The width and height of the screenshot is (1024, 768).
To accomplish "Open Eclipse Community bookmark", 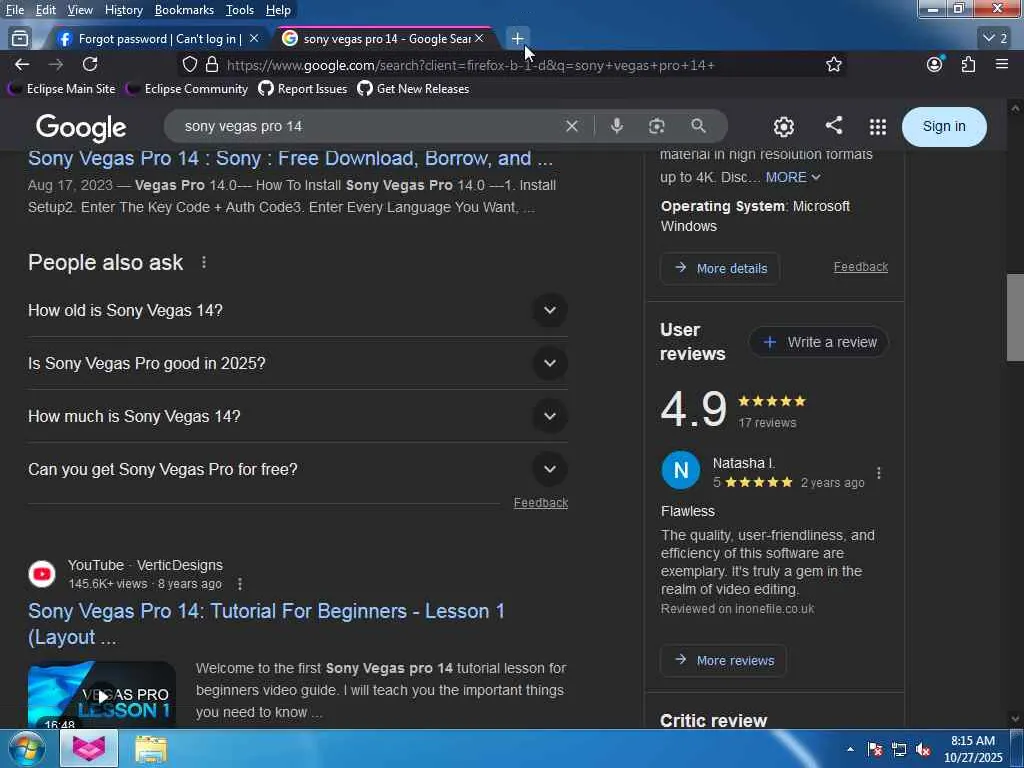I will click(187, 89).
